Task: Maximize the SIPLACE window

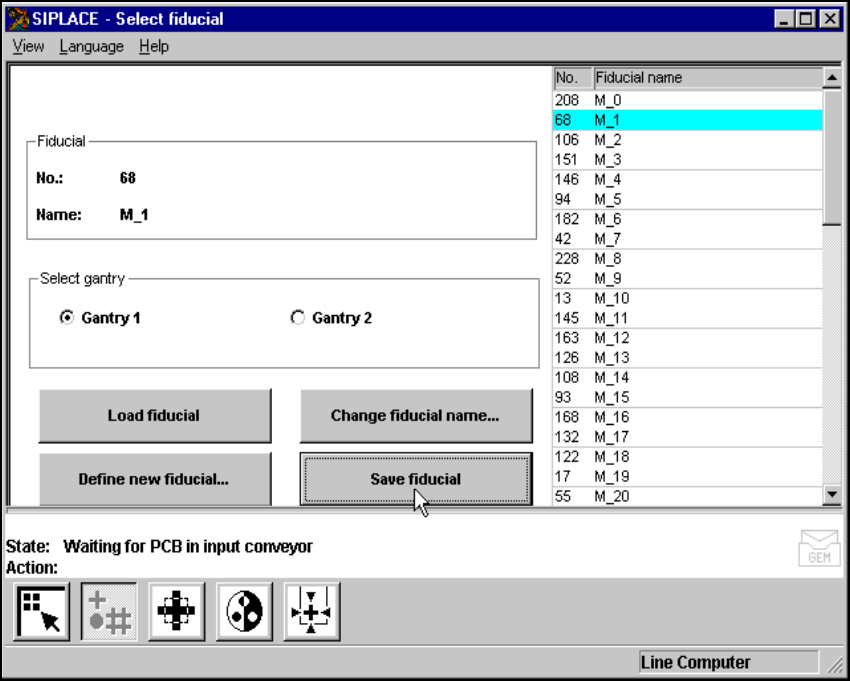Action: tap(806, 20)
